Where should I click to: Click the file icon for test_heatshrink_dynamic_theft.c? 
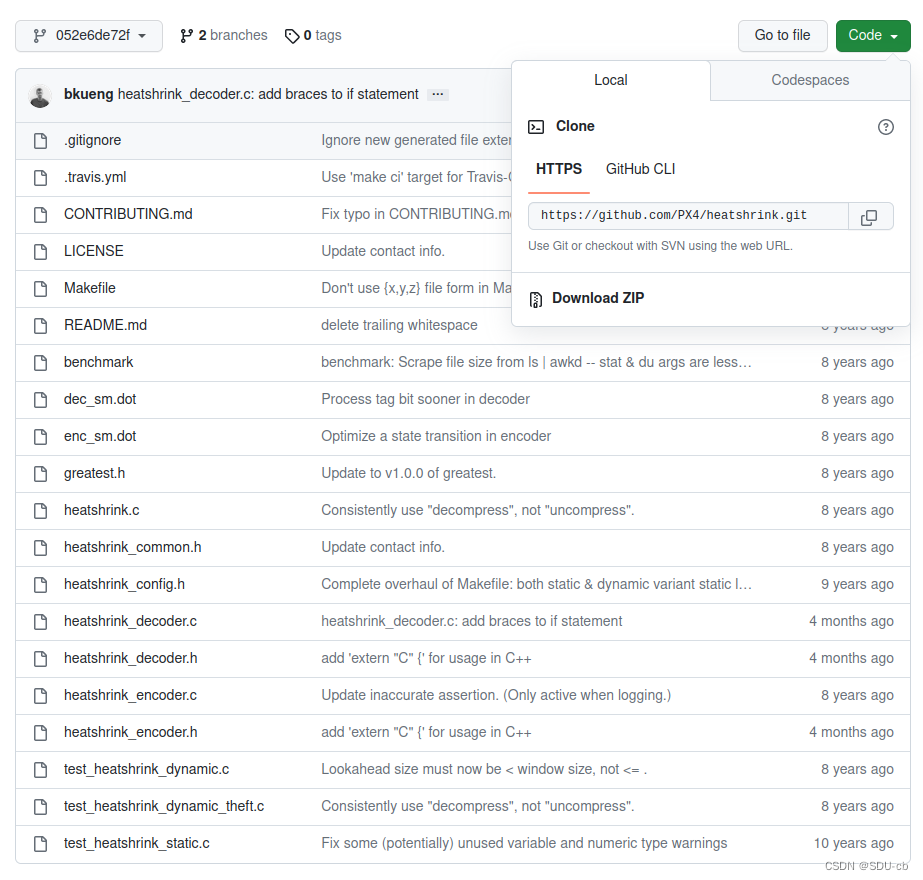(41, 807)
